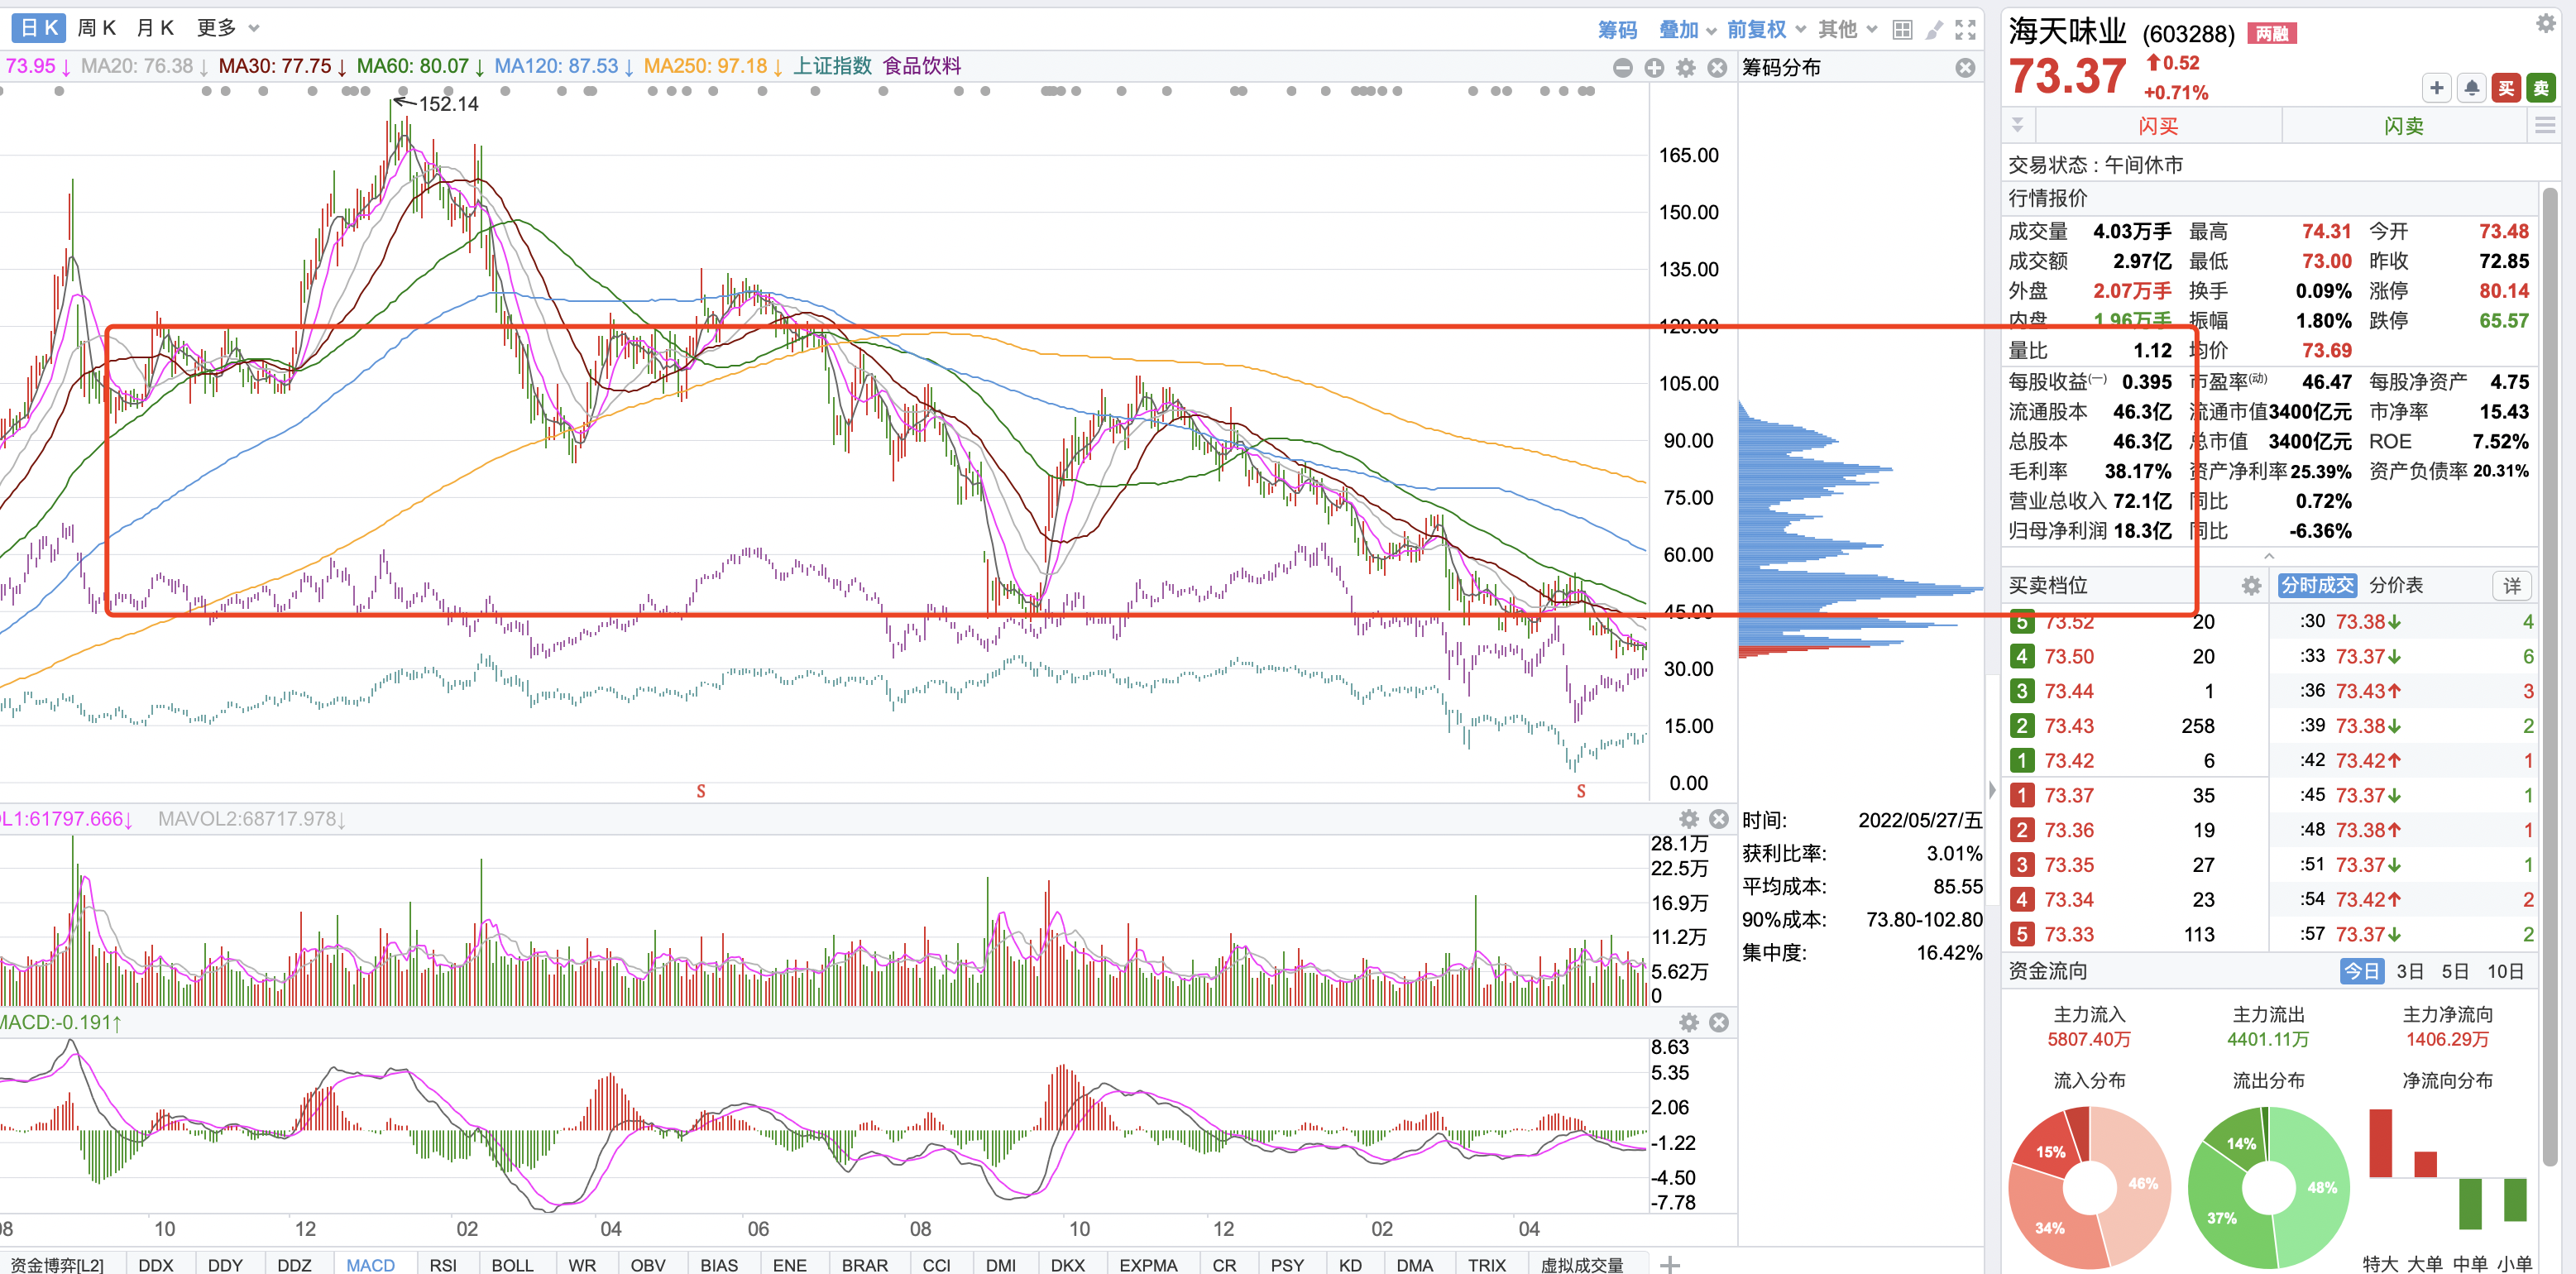This screenshot has height=1274, width=2576.
Task: Zoom in K-line chart with plus icon
Action: click(1654, 68)
